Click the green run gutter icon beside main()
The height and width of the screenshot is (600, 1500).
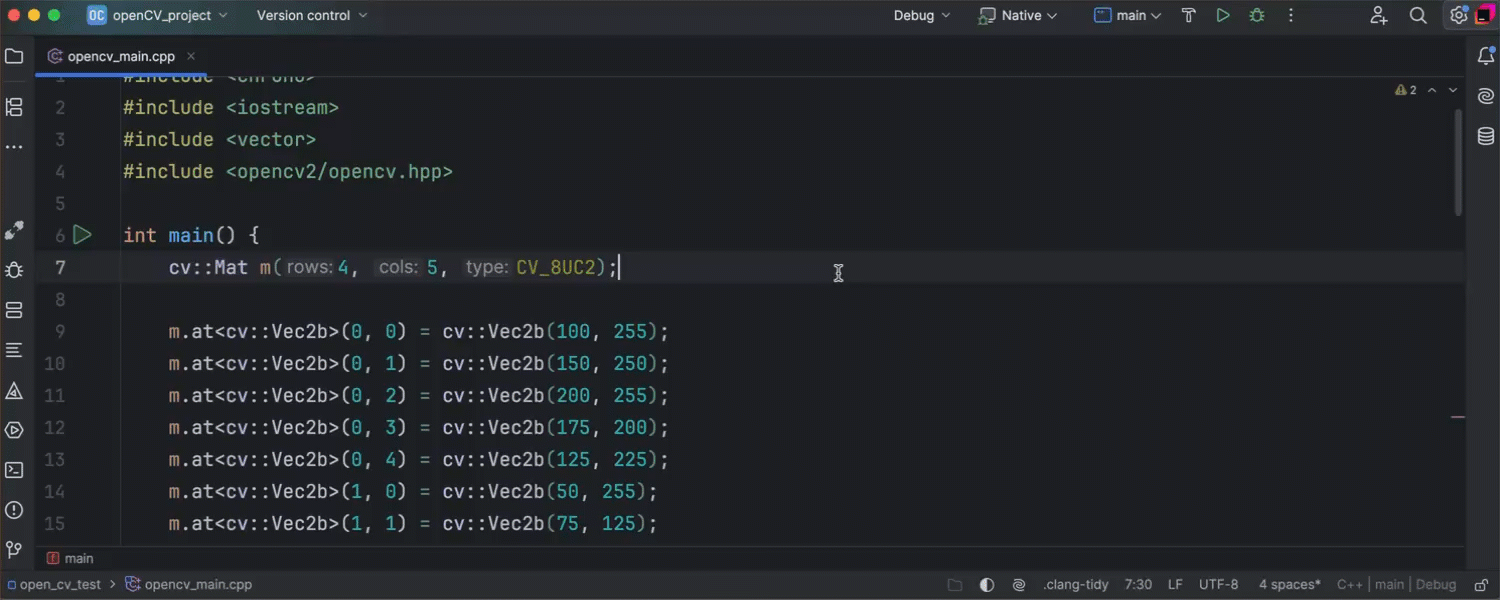[82, 235]
